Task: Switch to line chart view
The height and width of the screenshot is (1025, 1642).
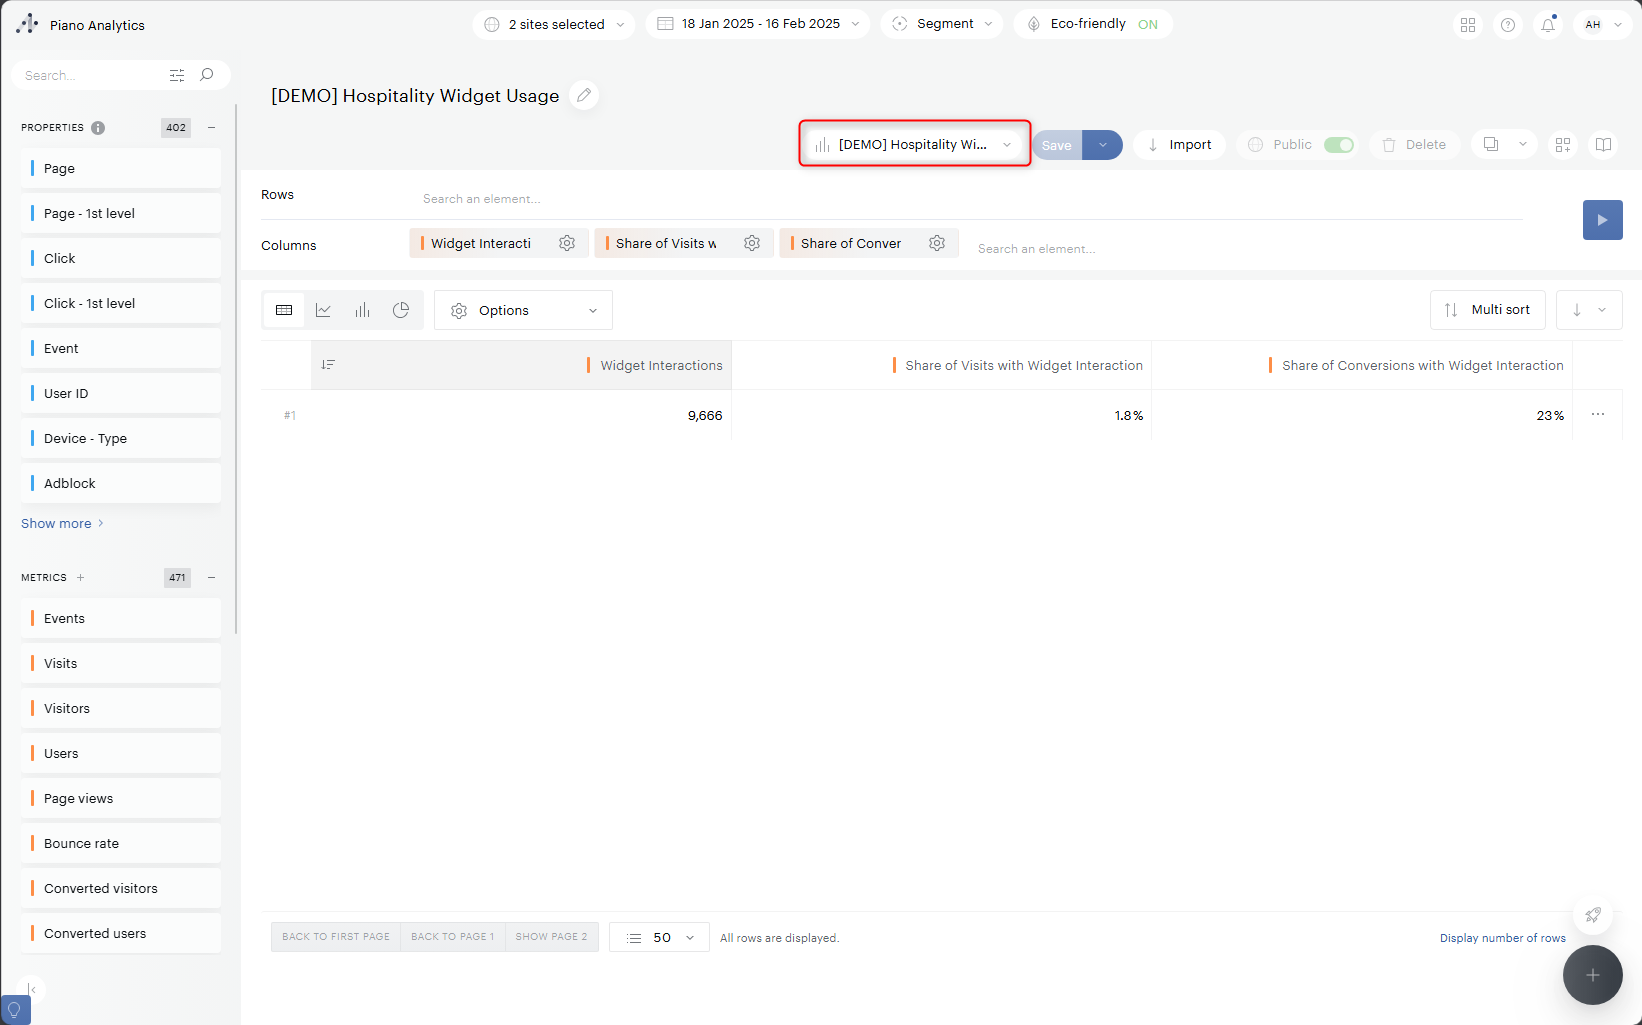Action: coord(323,310)
